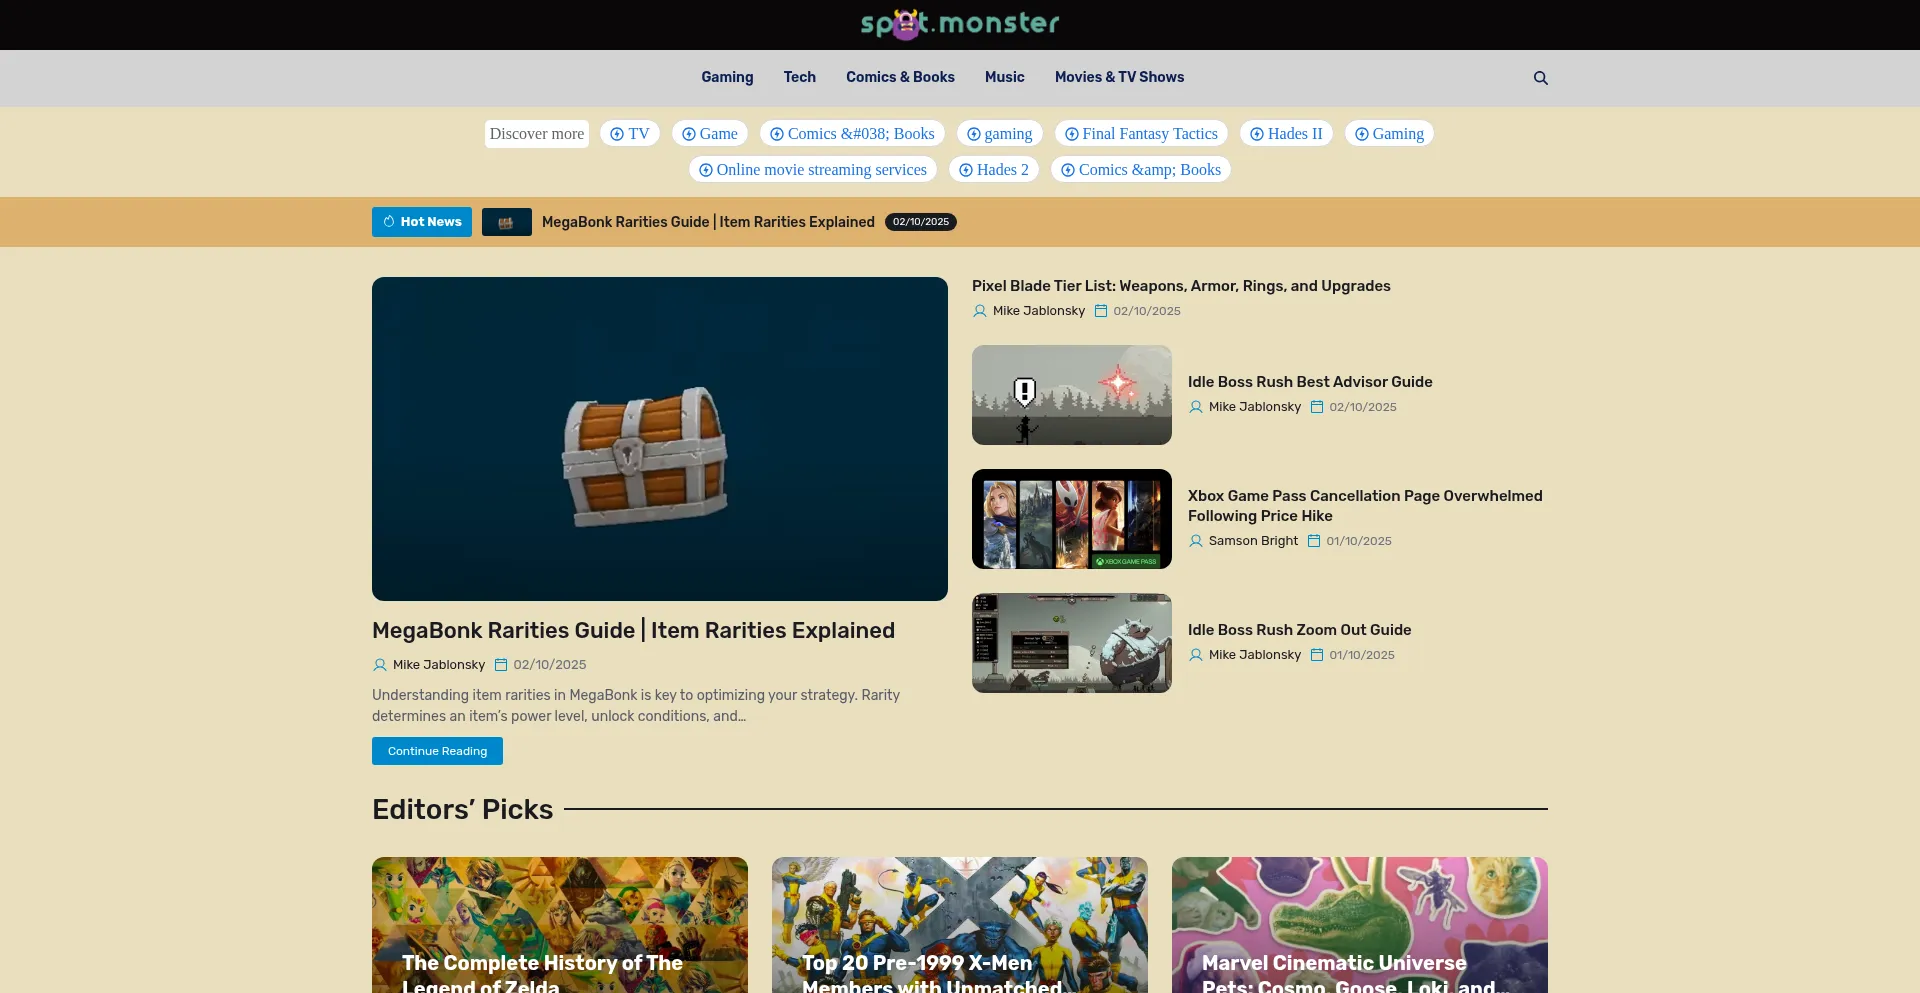Screen dimensions: 1920x993
Task: Click the large MegaBonk treasure chest image
Action: tap(659, 439)
